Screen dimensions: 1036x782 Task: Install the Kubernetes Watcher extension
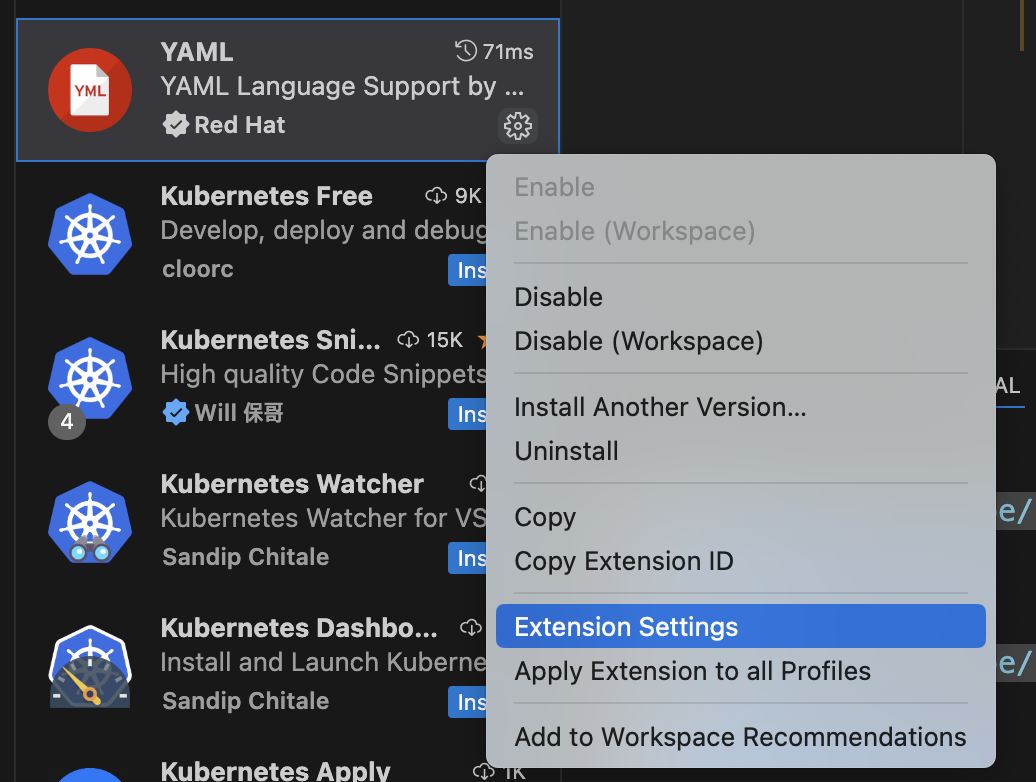tap(468, 558)
